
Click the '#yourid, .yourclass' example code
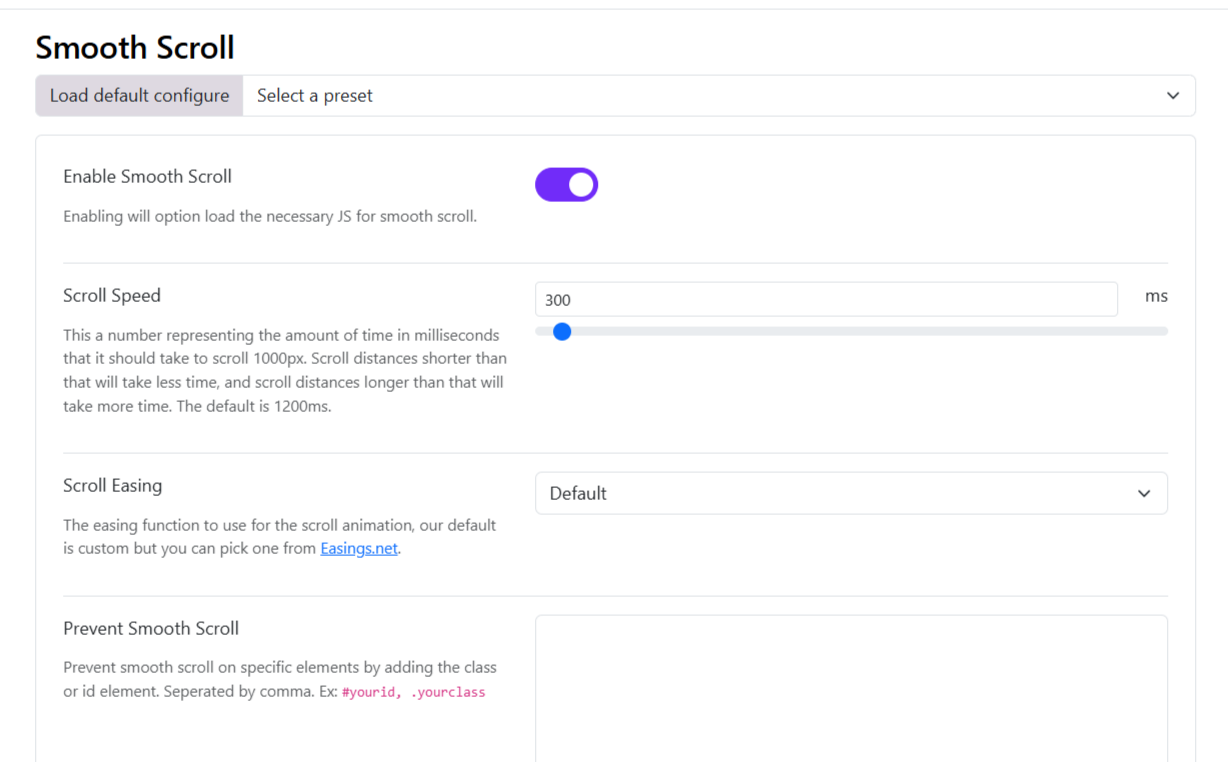tap(413, 692)
